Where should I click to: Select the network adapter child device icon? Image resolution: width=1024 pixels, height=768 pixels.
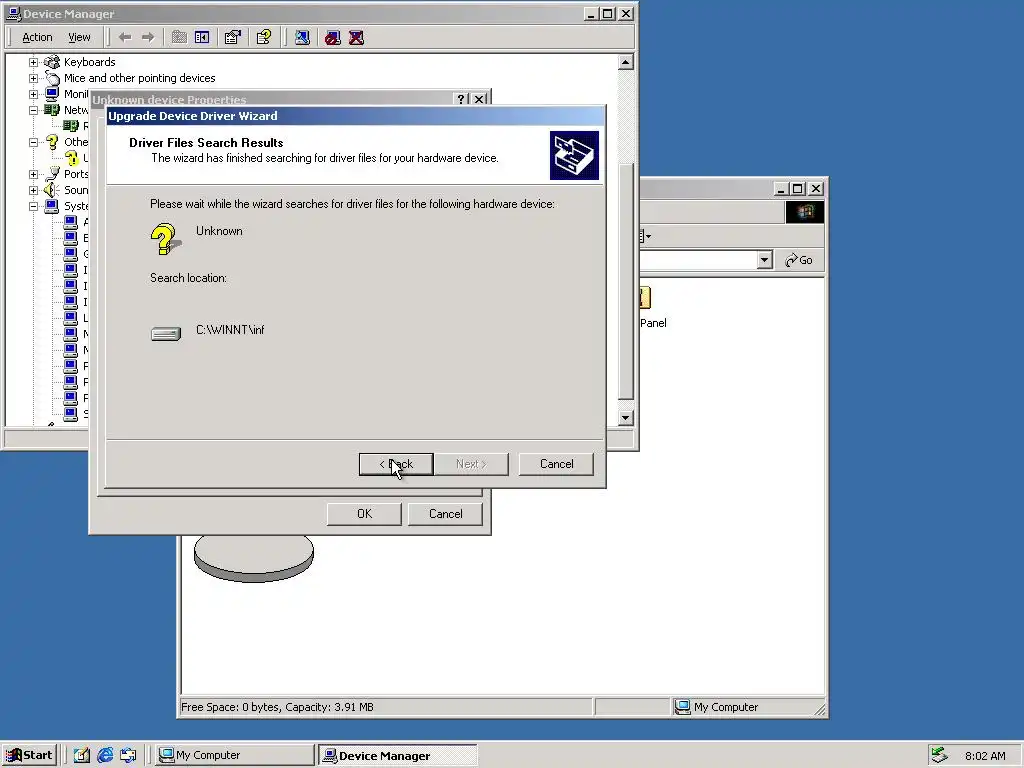pyautogui.click(x=71, y=126)
